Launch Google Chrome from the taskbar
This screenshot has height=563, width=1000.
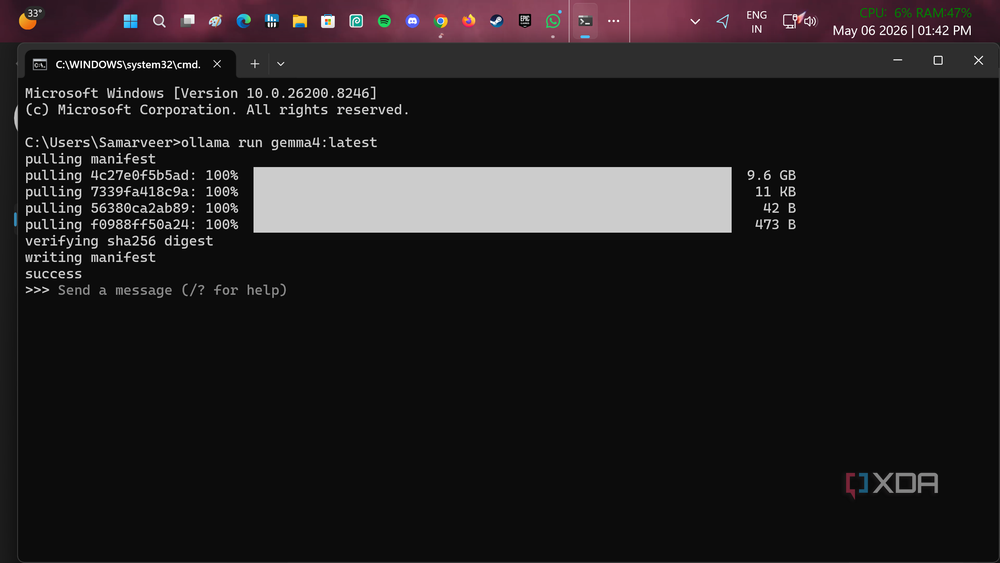(441, 21)
